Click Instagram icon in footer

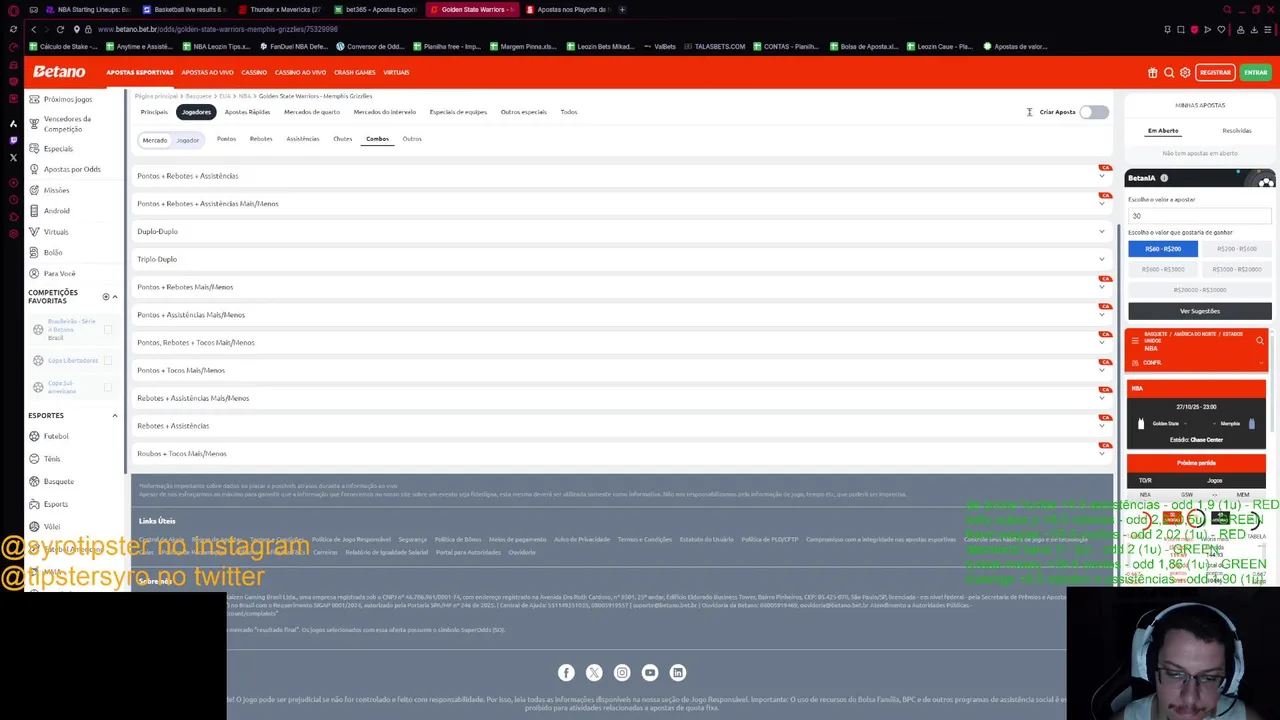pos(622,673)
